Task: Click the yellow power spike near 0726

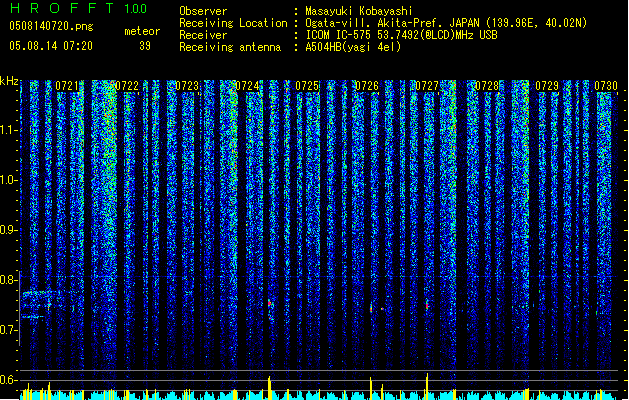Action: pyautogui.click(x=371, y=388)
